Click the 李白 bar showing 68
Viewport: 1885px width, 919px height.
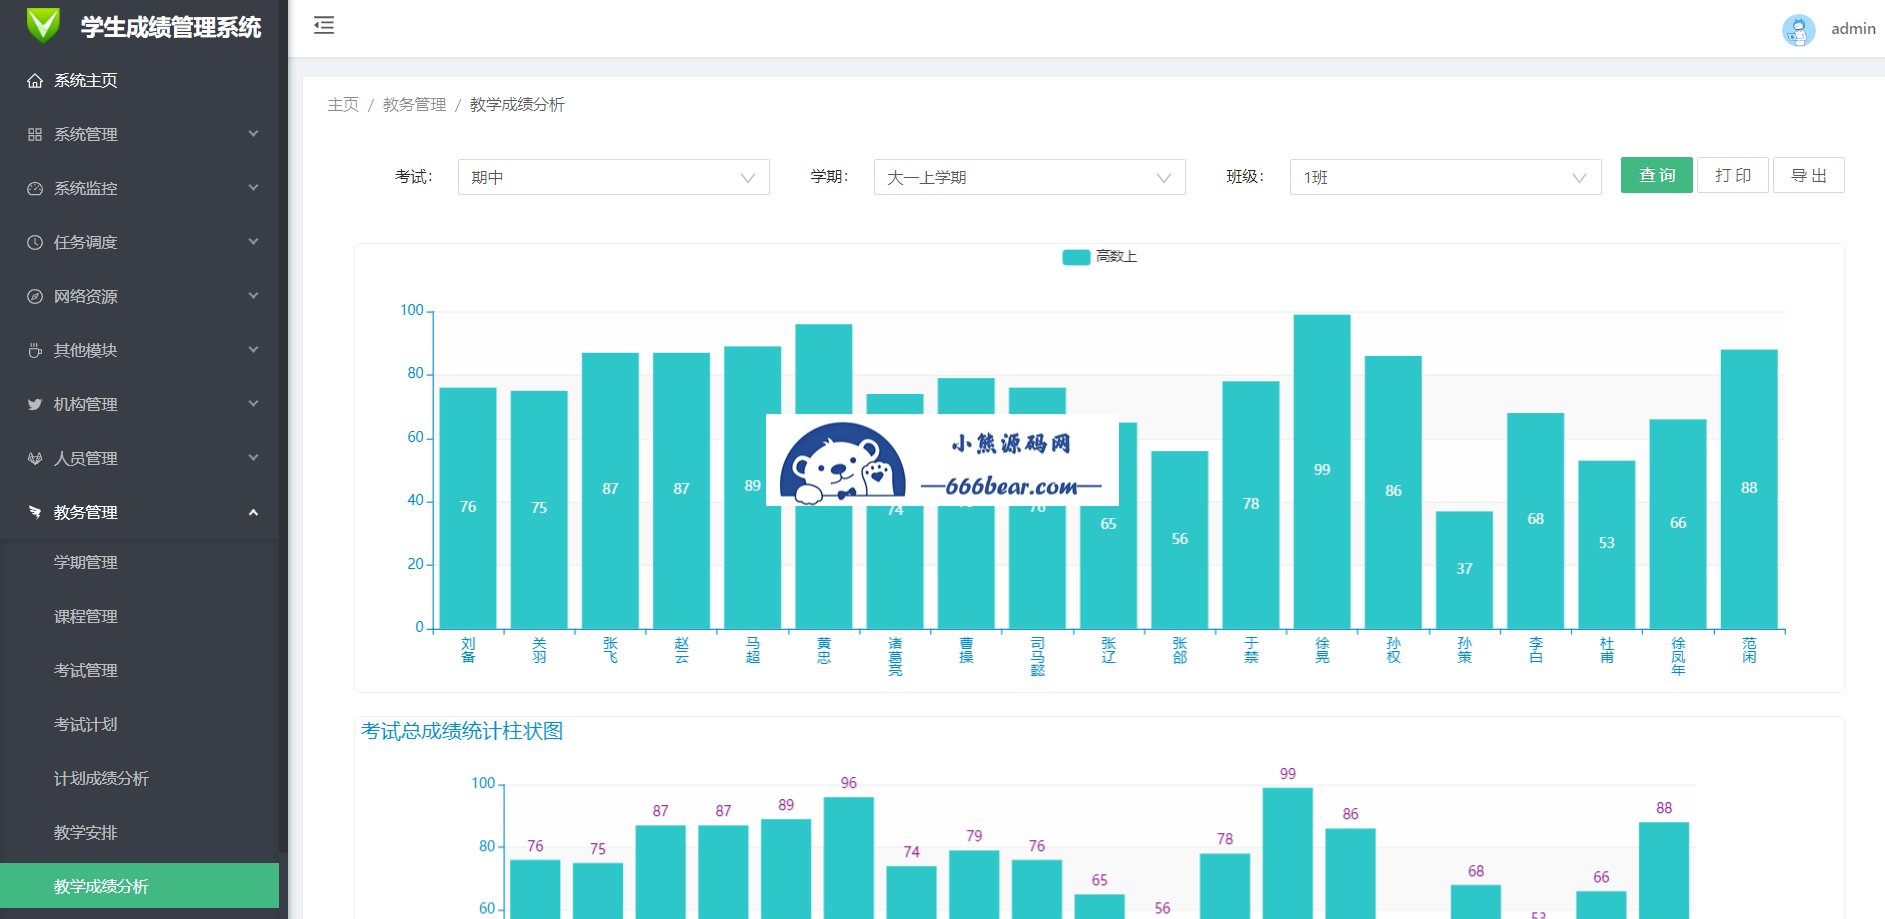pyautogui.click(x=1536, y=521)
